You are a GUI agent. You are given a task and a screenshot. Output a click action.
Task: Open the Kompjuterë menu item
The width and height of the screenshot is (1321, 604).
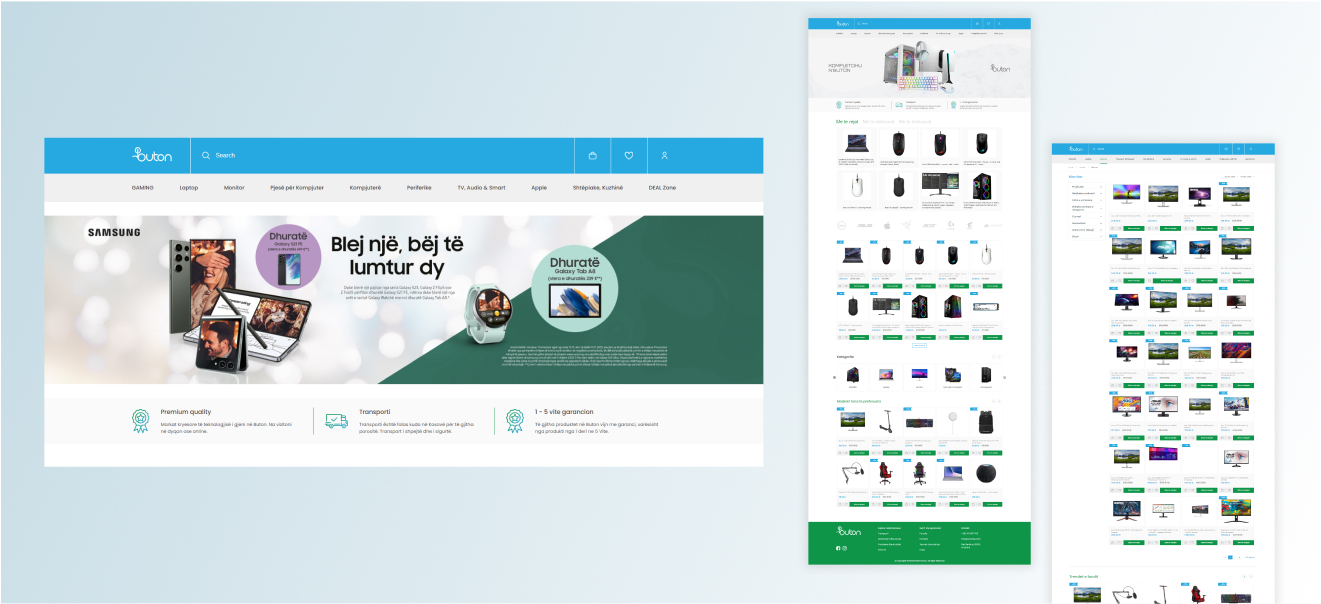(365, 188)
